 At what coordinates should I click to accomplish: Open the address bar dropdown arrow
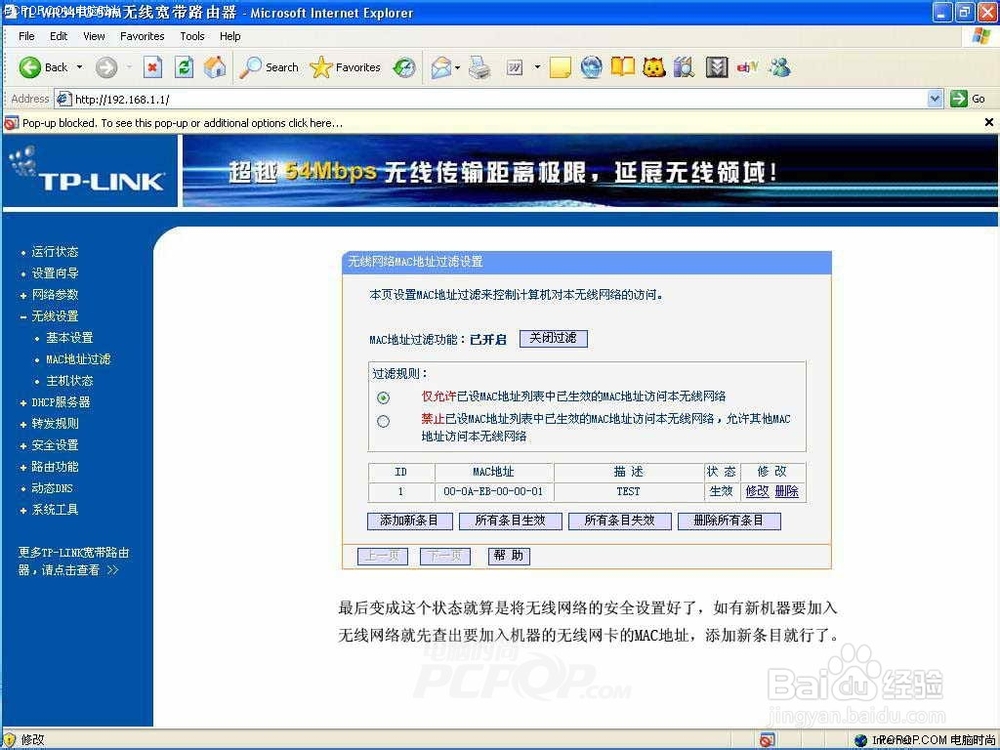[935, 99]
